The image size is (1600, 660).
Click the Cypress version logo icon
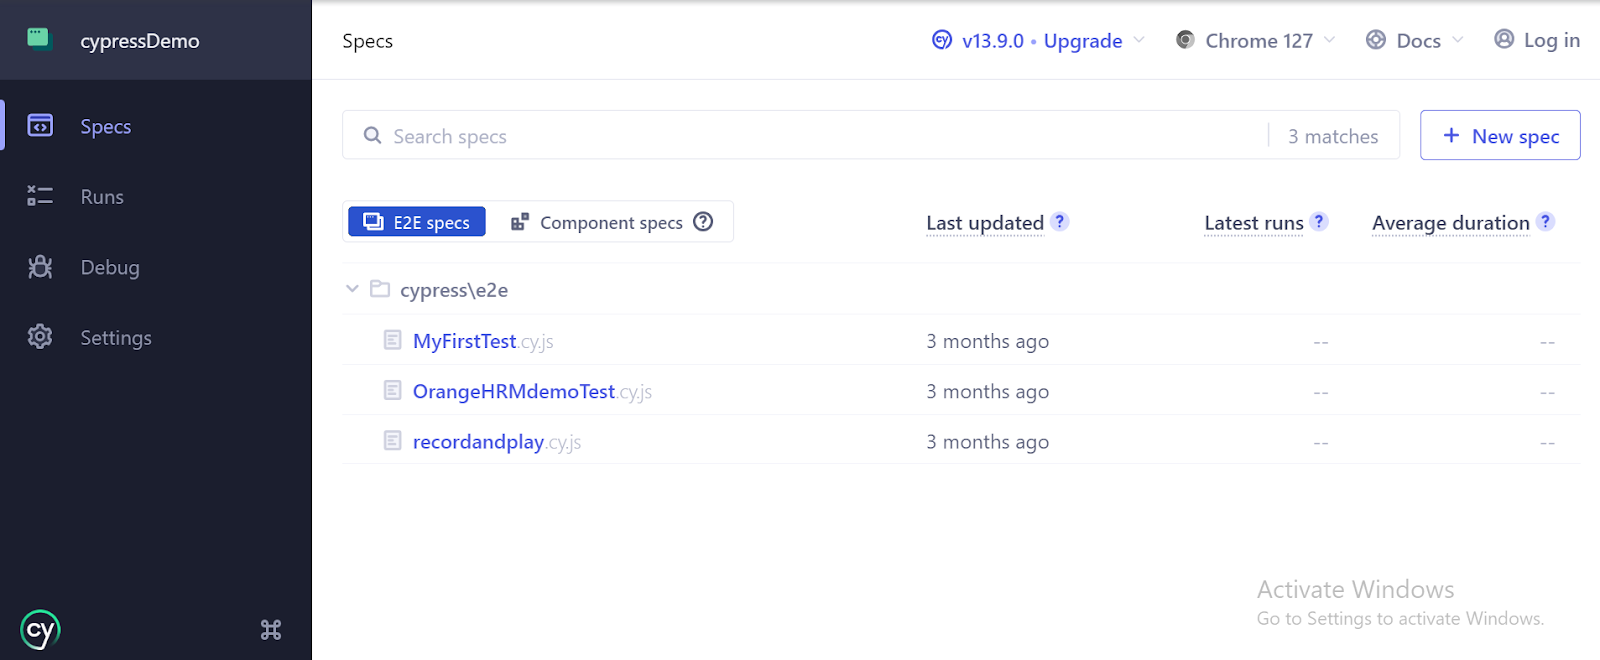pos(942,40)
